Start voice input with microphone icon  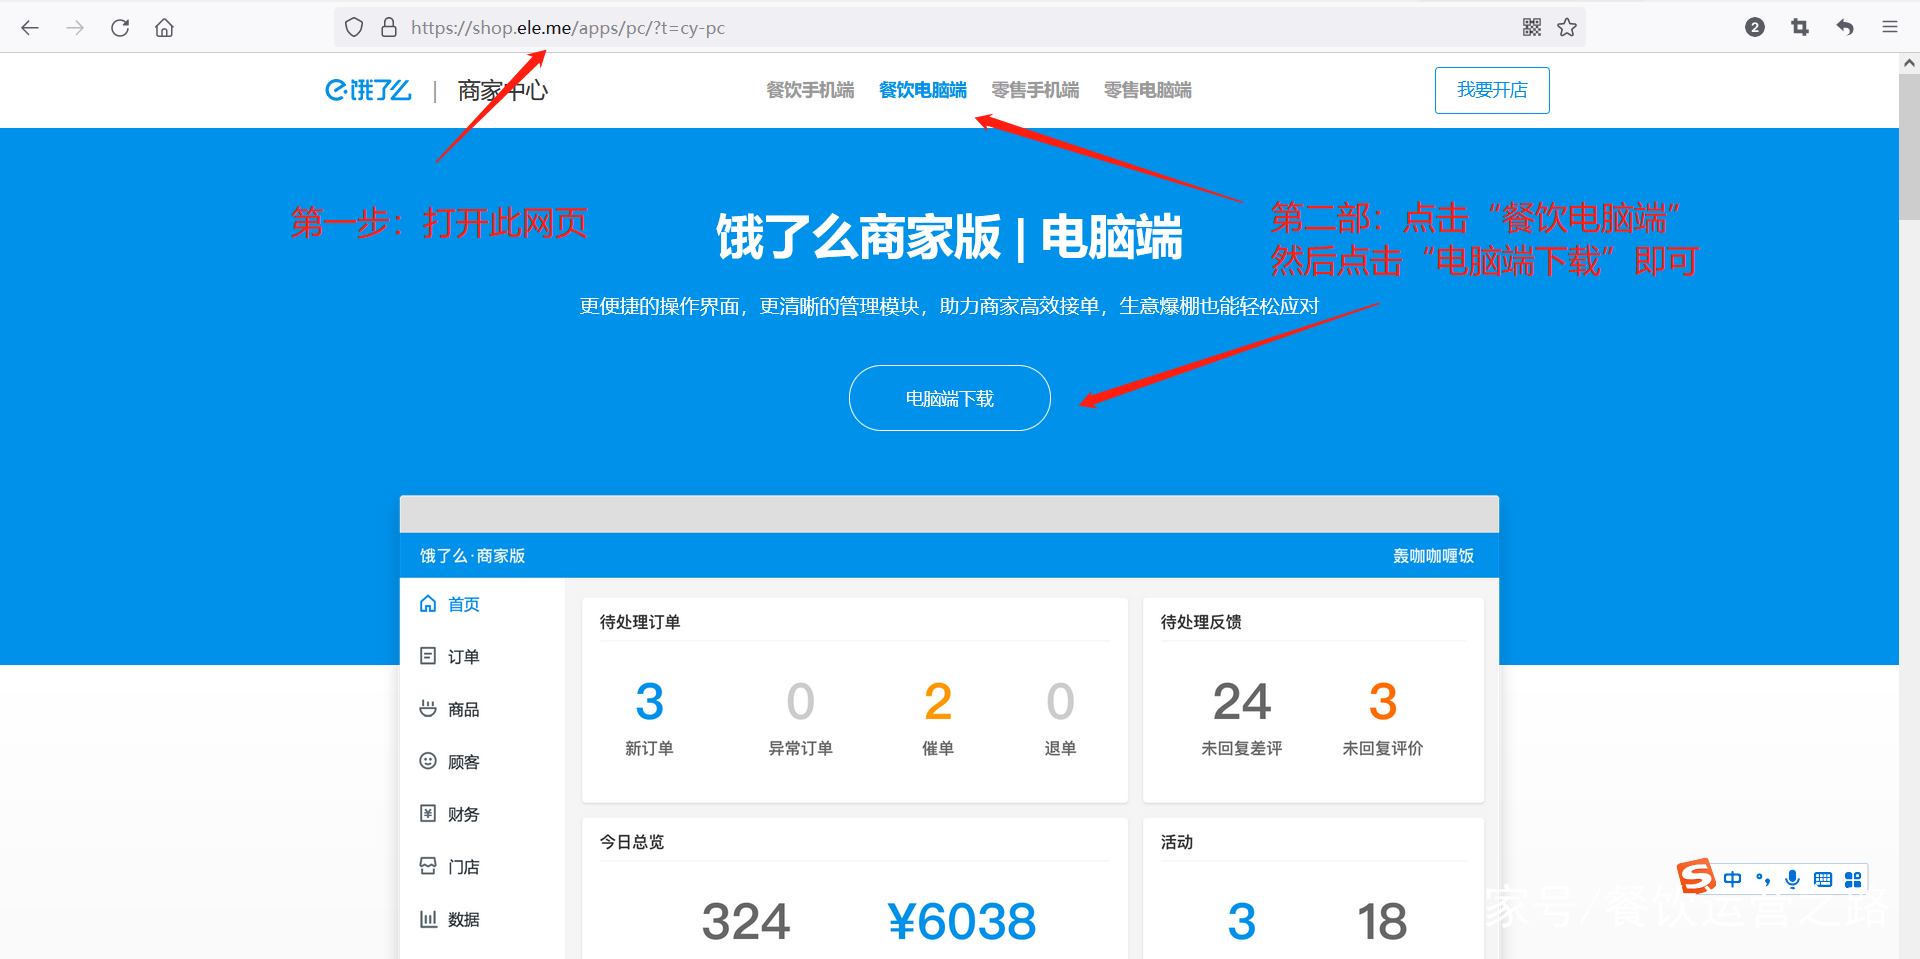(1793, 879)
